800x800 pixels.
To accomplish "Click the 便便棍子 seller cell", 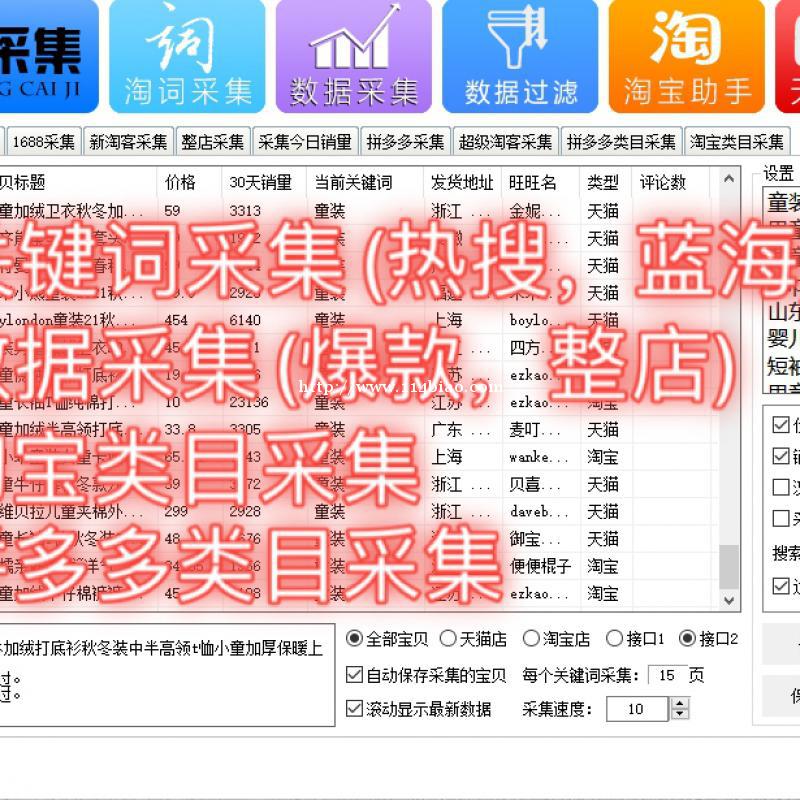I will point(540,566).
